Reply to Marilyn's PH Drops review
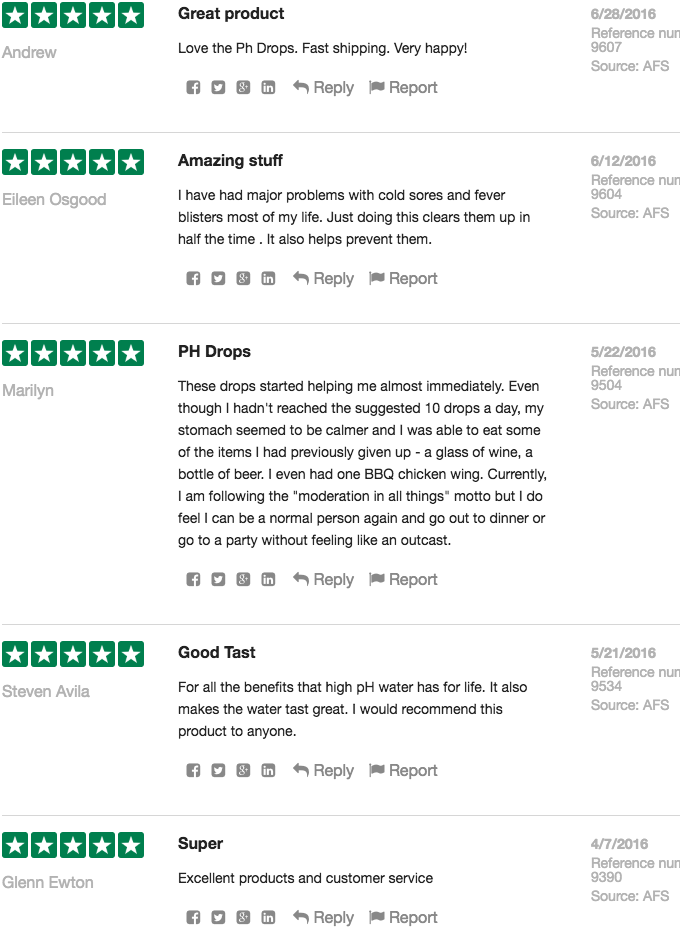 point(323,580)
